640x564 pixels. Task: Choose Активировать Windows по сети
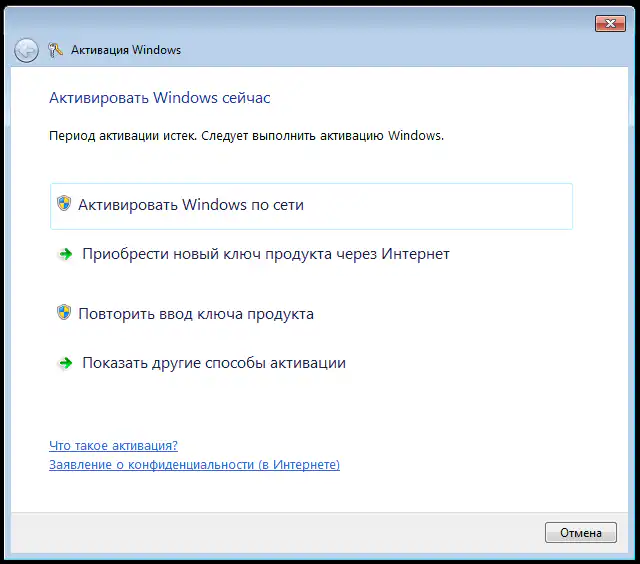click(x=311, y=206)
